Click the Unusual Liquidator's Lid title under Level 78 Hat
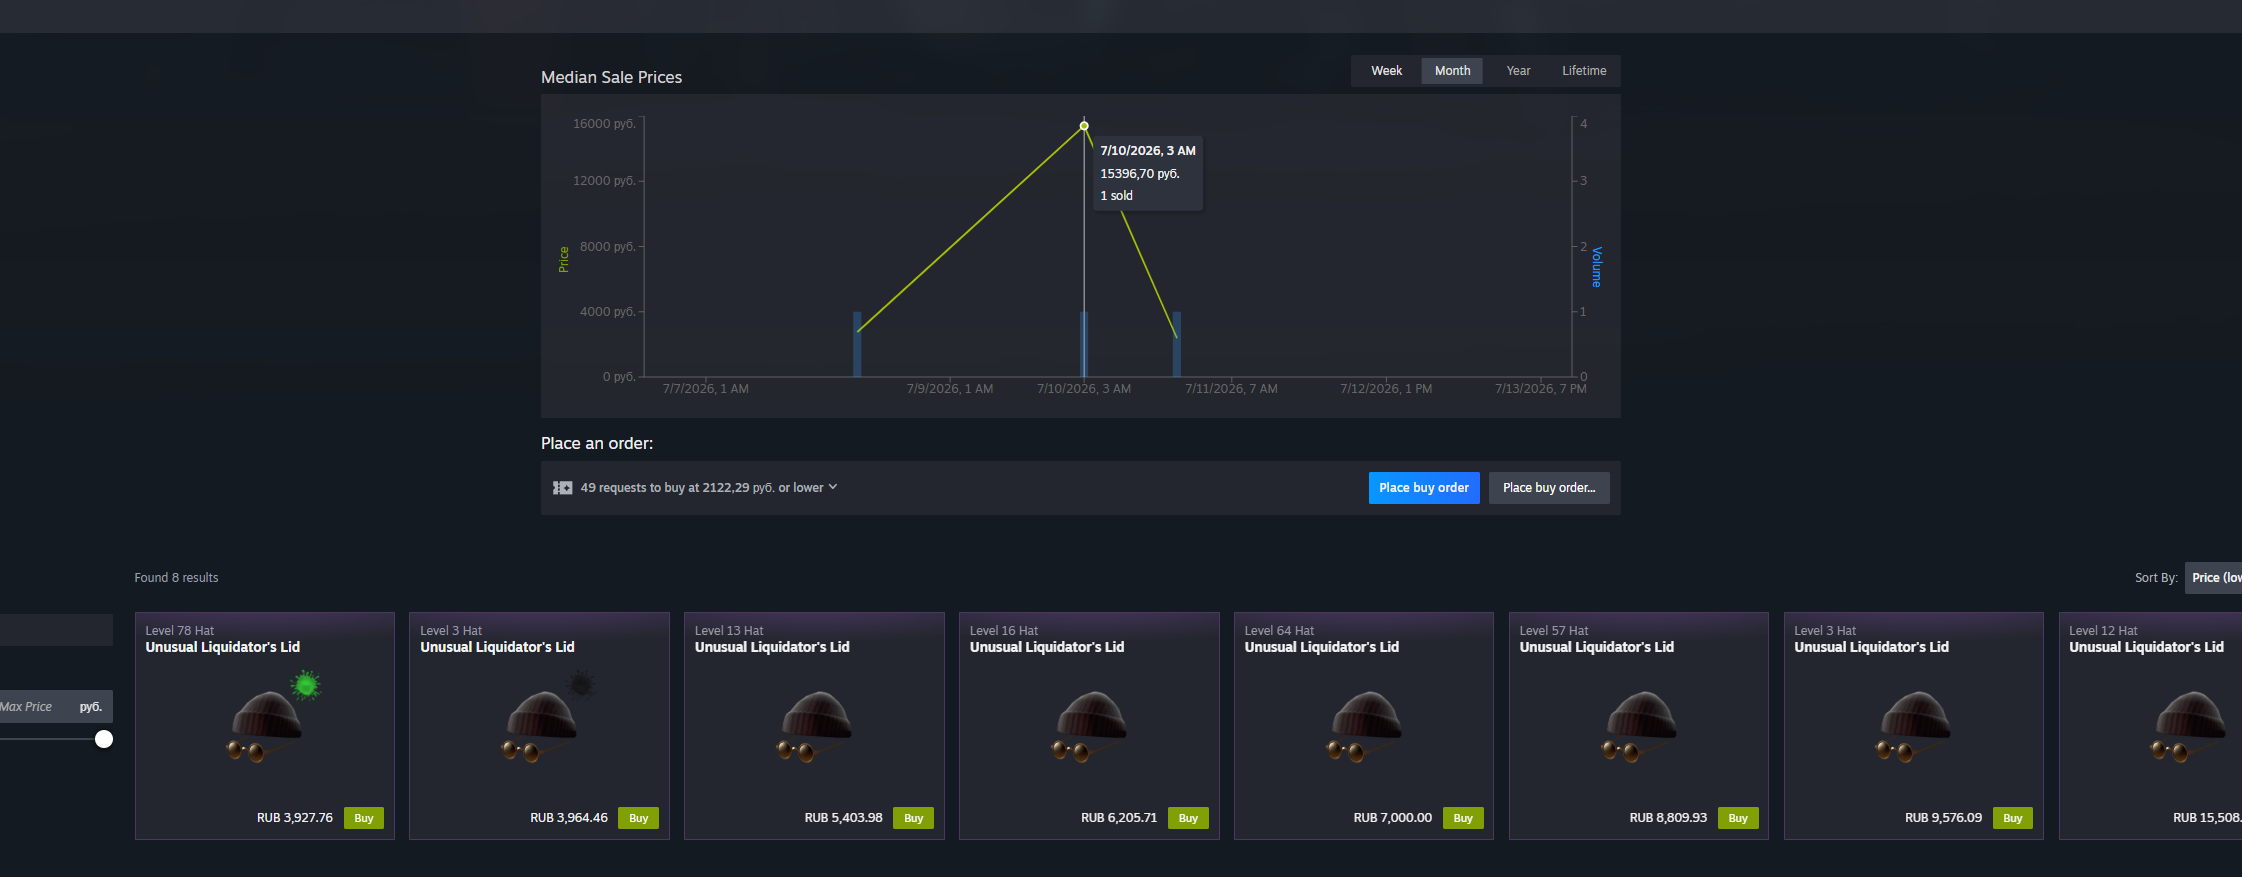Viewport: 2242px width, 877px height. 223,647
